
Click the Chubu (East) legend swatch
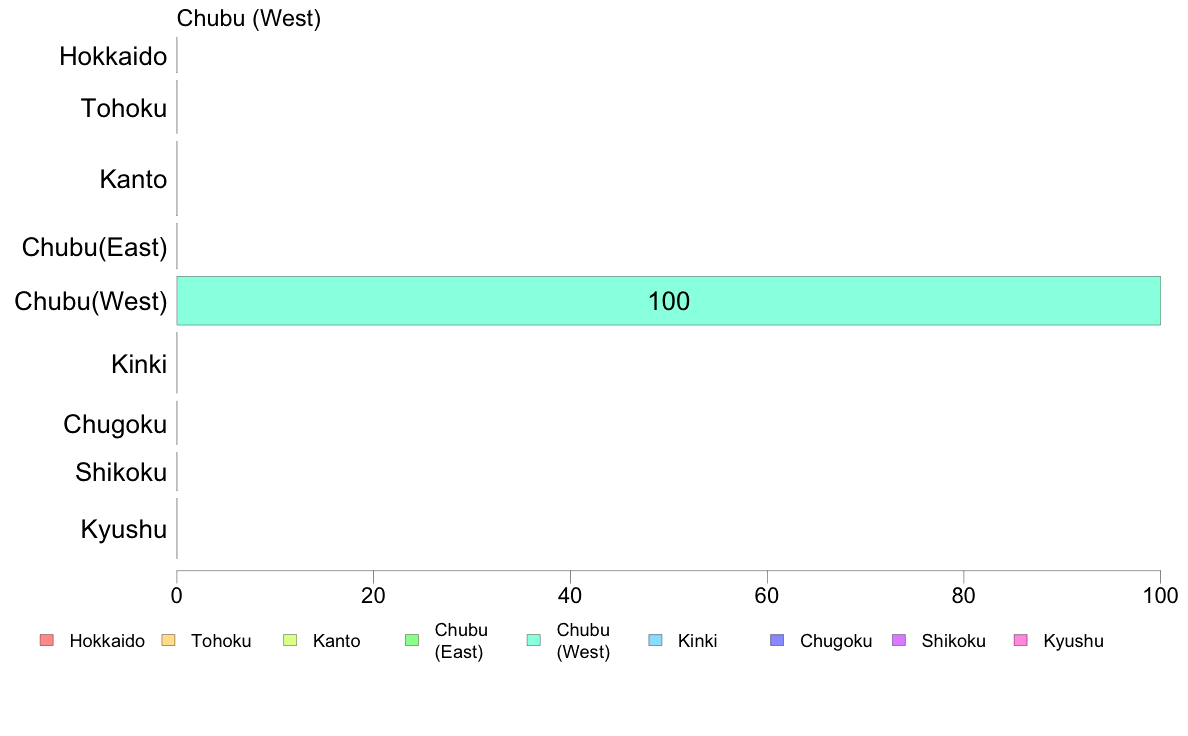pyautogui.click(x=412, y=640)
